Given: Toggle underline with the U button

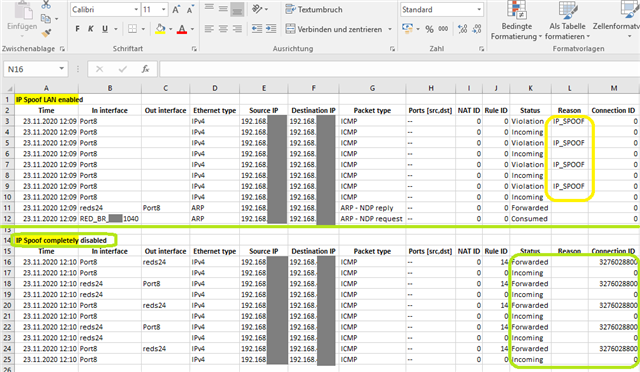Looking at the screenshot, I should tap(105, 29).
